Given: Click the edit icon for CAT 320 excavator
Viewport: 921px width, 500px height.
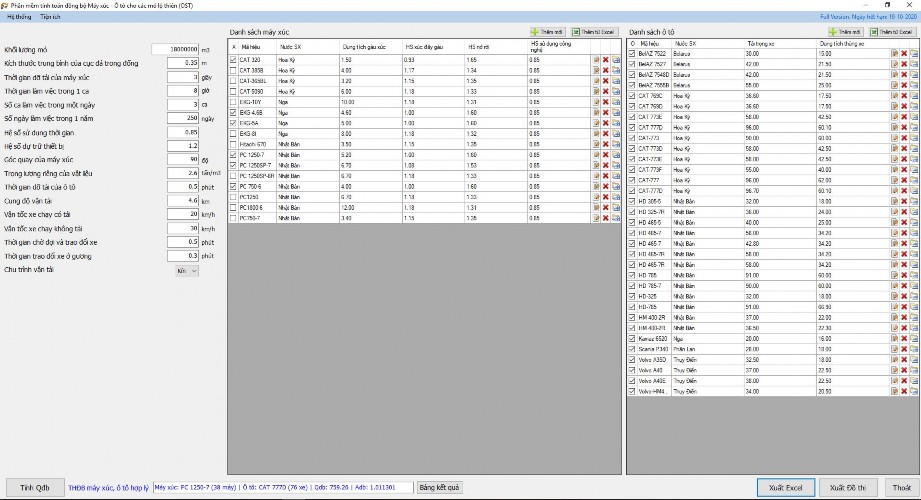Looking at the screenshot, I should click(596, 60).
